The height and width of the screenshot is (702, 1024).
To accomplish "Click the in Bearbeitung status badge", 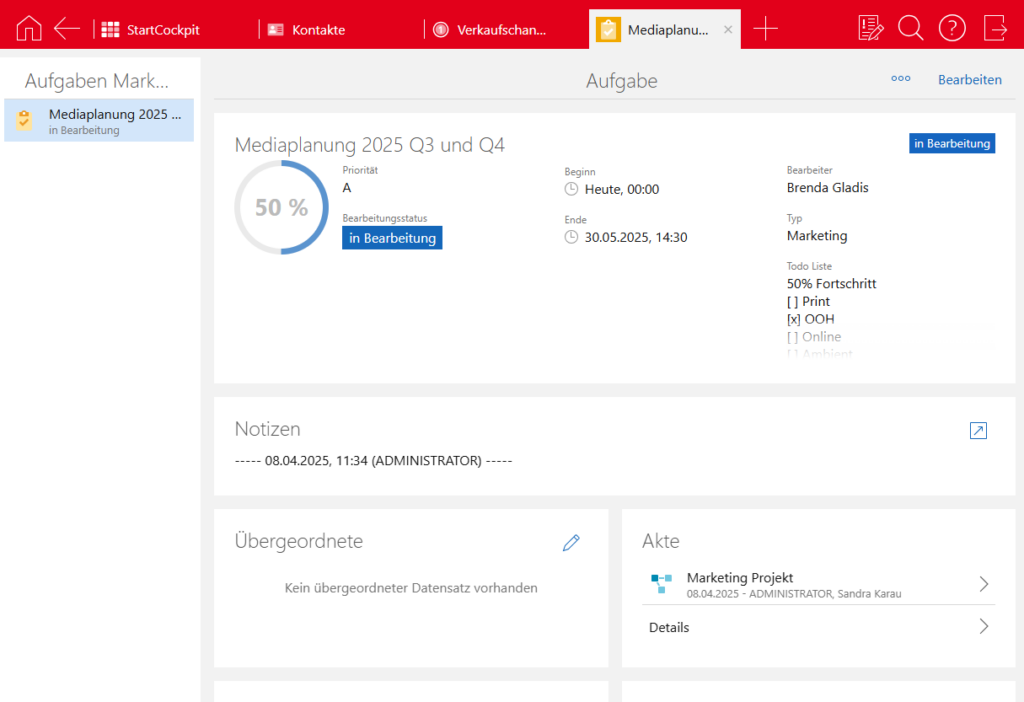I will point(392,237).
